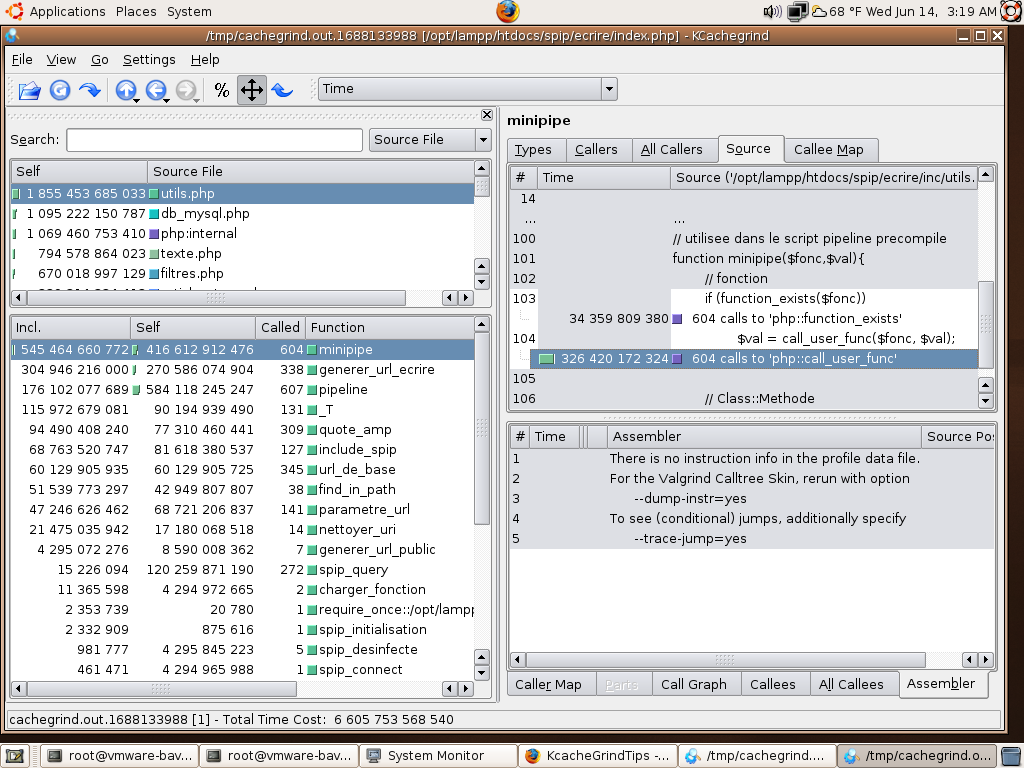Select the quote_amp function row
1024x768 pixels.
242,430
